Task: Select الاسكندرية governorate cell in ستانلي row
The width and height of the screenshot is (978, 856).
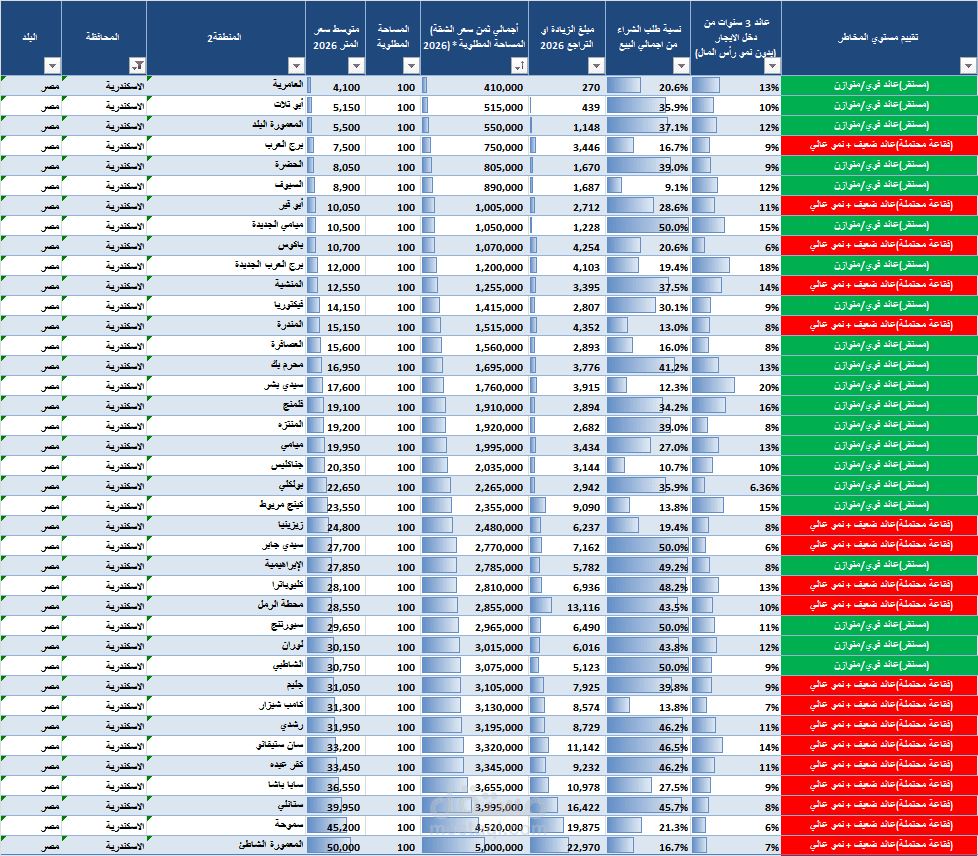Action: click(x=104, y=806)
